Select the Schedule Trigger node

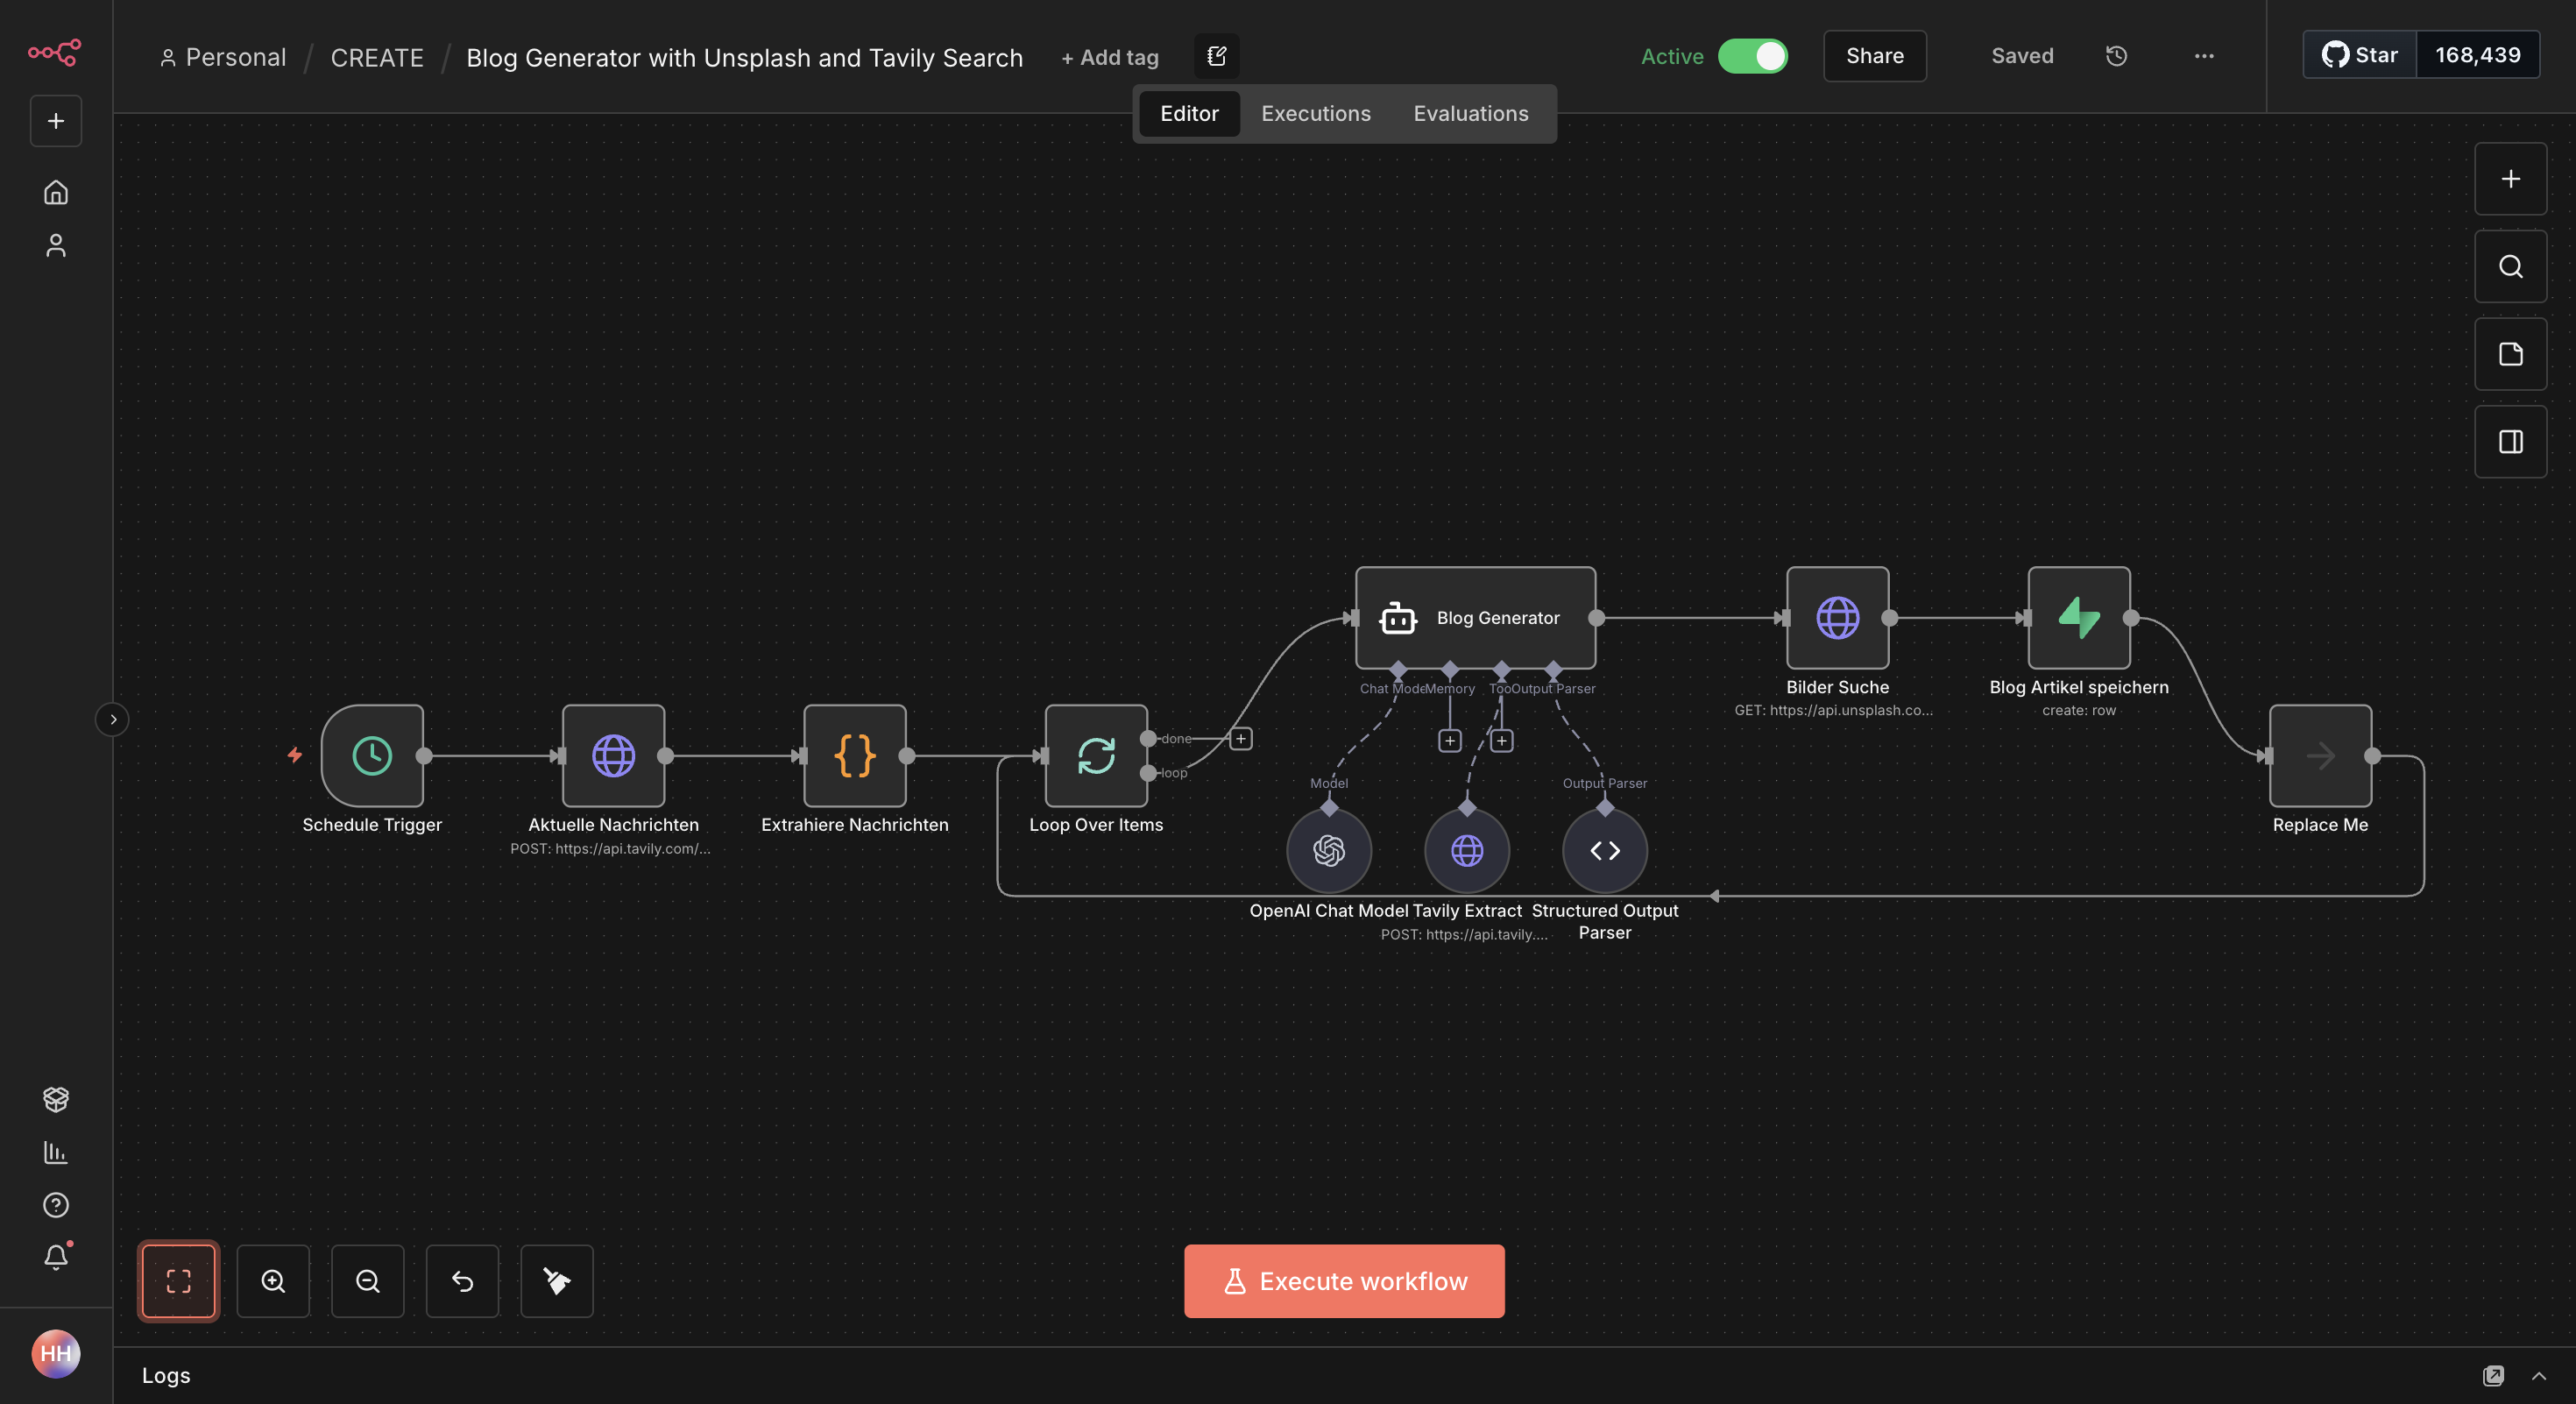[x=372, y=756]
